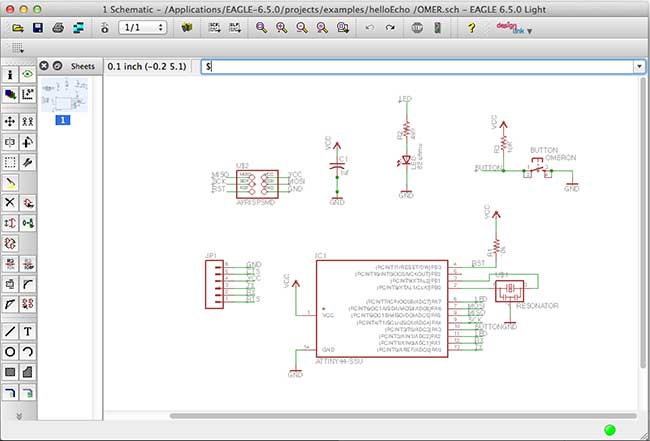650x441 pixels.
Task: Zoom out with the minus magnifier
Action: coord(302,28)
